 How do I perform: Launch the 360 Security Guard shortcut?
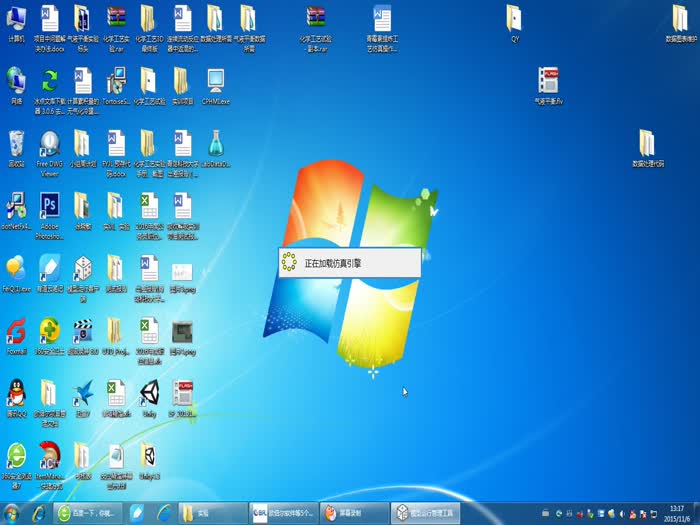49,330
